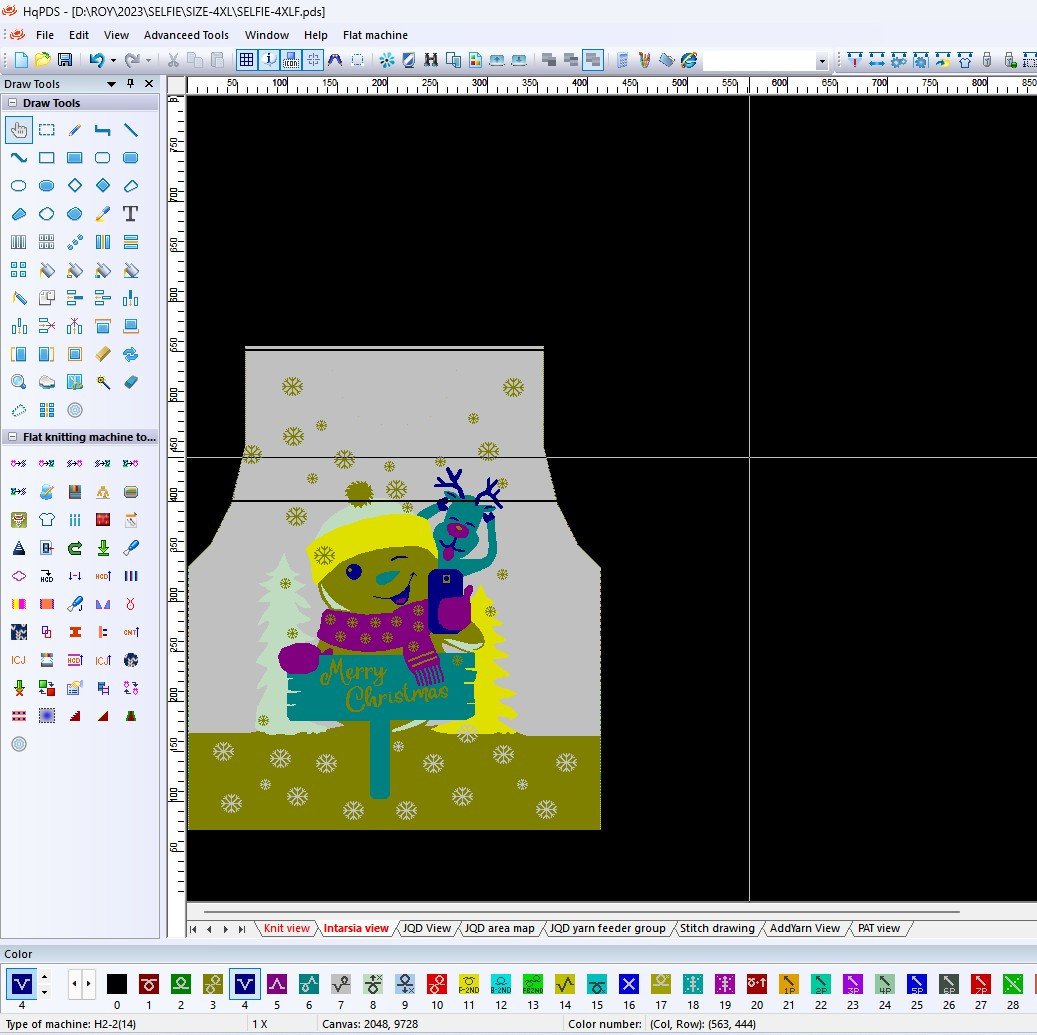Open the Stitch drawing view tab

tap(717, 928)
